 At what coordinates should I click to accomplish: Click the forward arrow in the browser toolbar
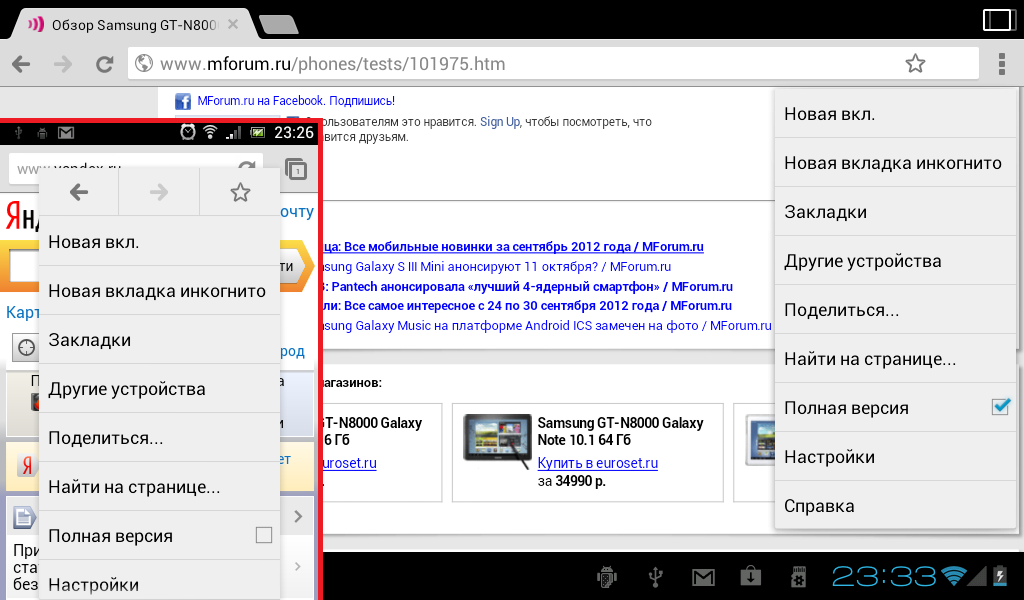62,64
